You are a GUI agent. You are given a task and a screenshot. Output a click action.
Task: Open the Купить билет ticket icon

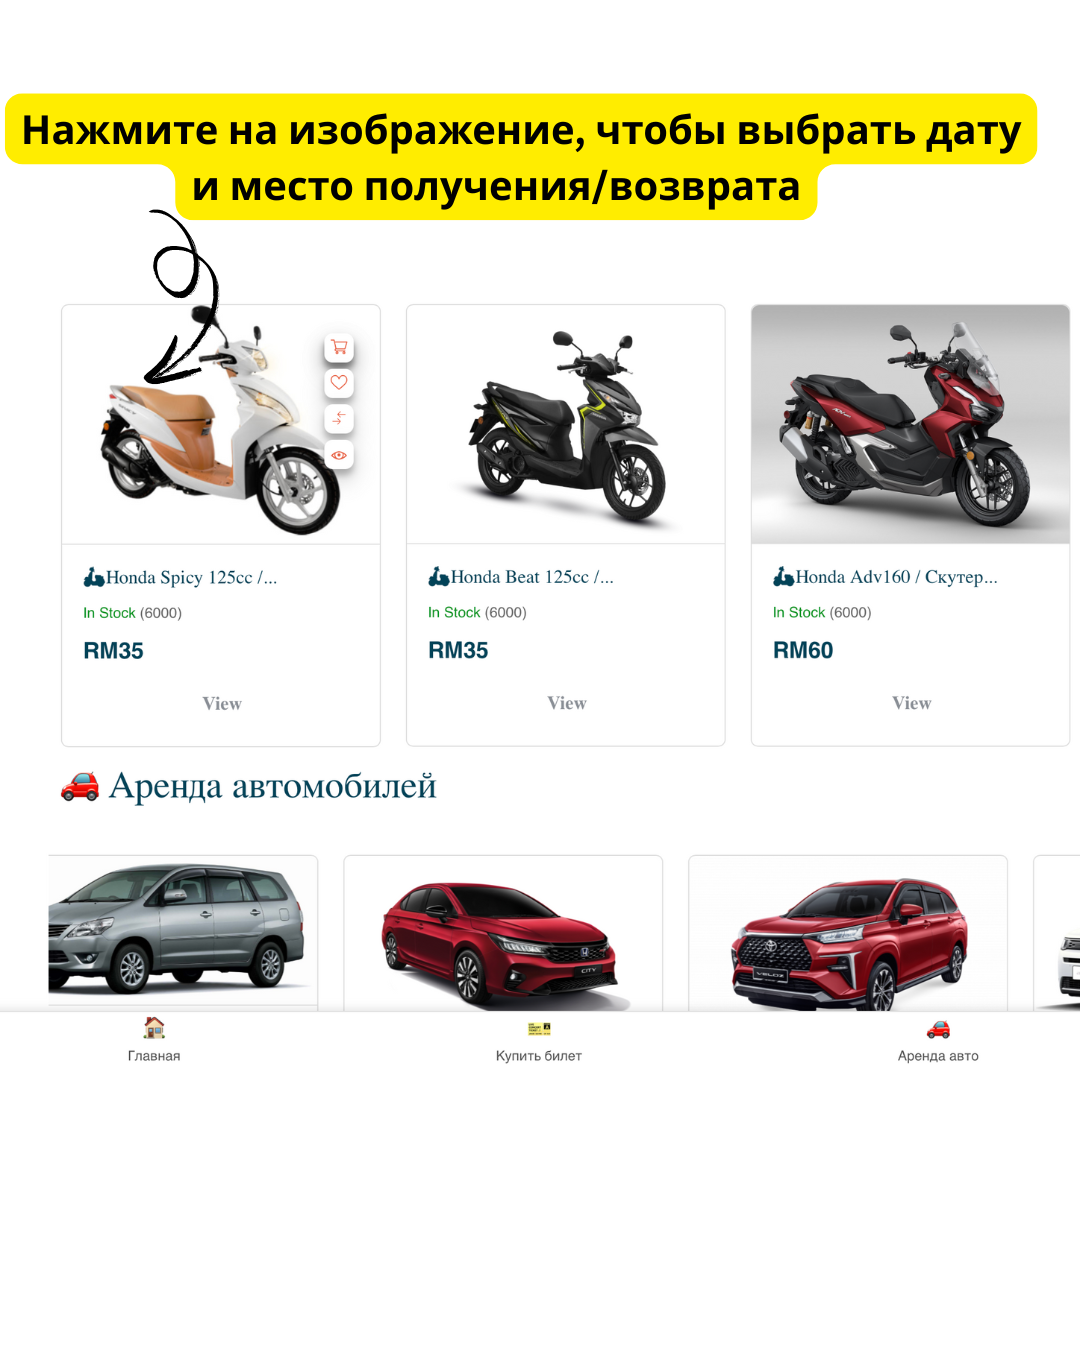(x=539, y=1028)
